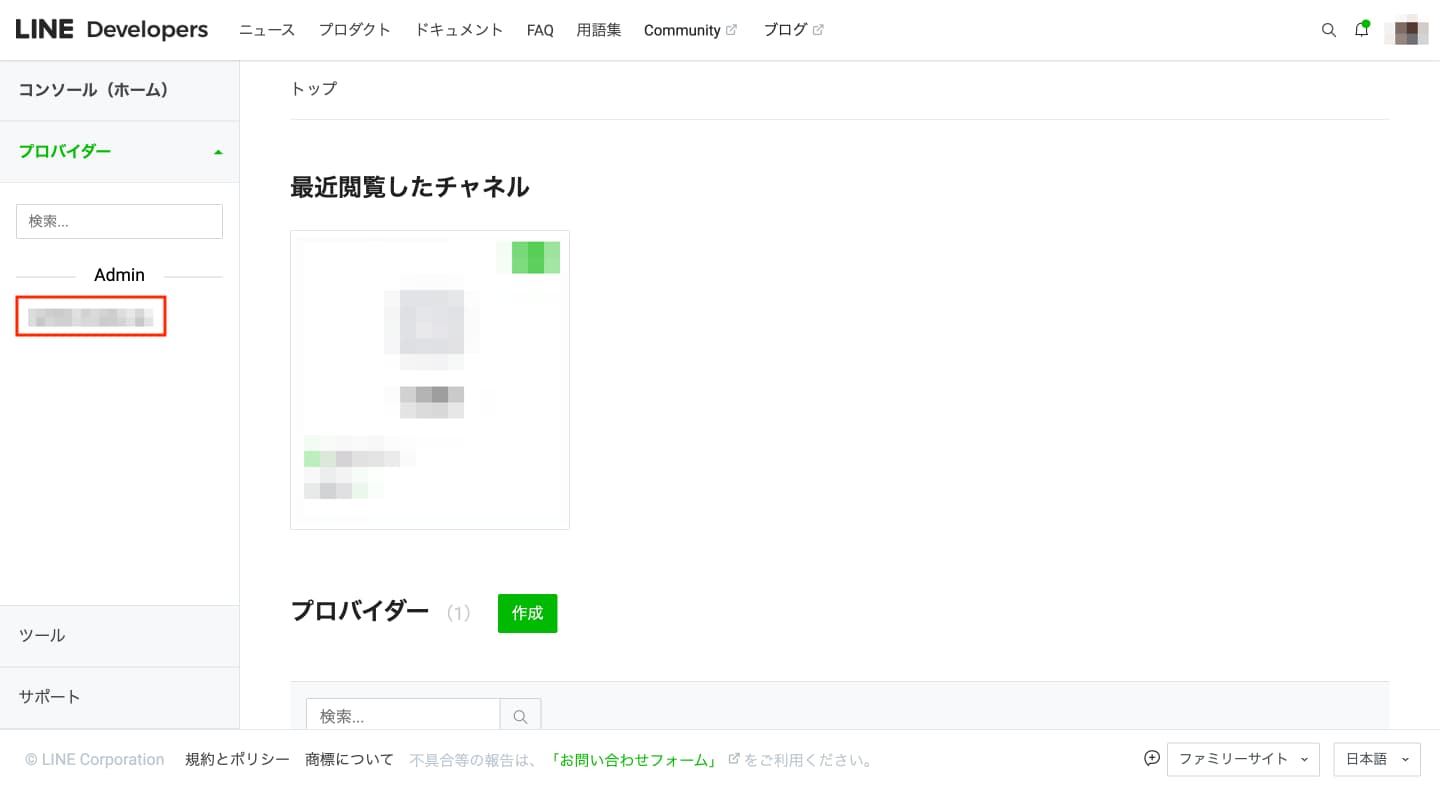Open 商標について footer link
Viewport: 1440px width, 789px height.
[x=350, y=759]
